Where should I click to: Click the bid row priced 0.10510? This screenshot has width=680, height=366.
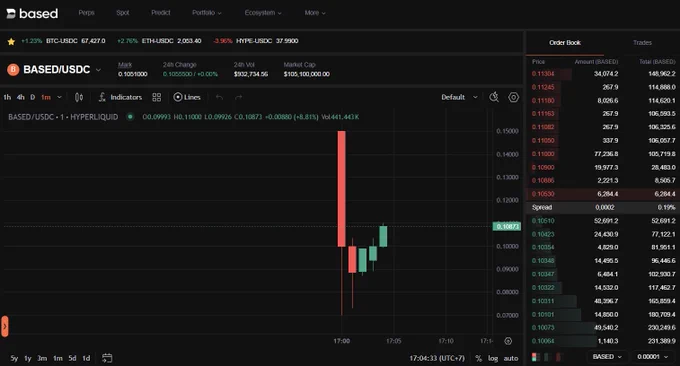pyautogui.click(x=603, y=221)
